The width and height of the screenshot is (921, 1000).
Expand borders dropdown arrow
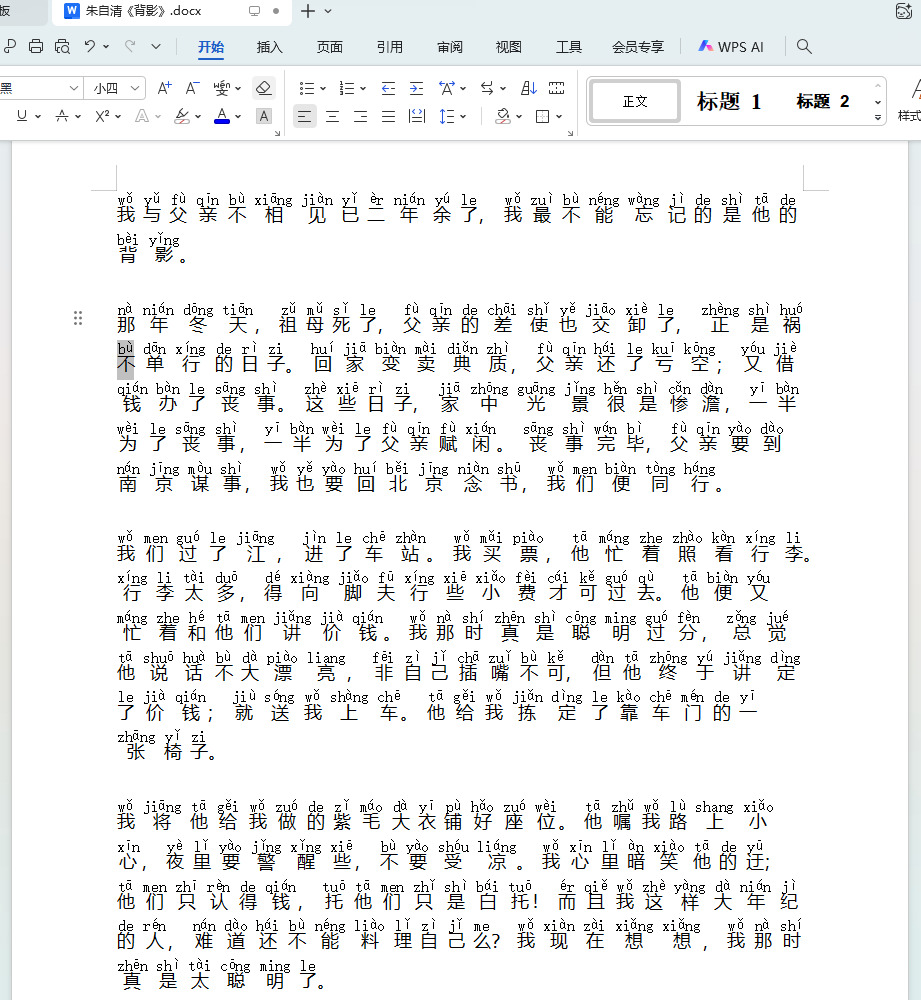pos(559,117)
